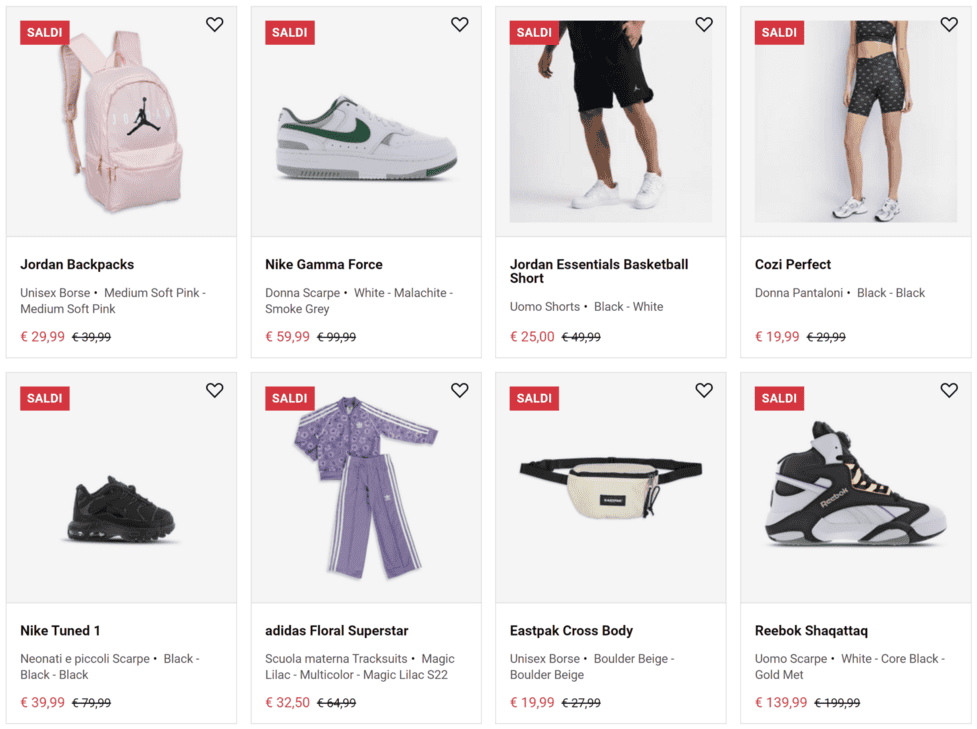Go to Jordan Essentials Basketball Short page
This screenshot has width=977, height=729.
click(x=599, y=271)
